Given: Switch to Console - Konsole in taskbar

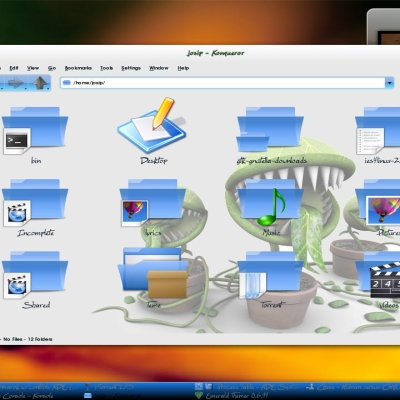Looking at the screenshot, I should 27,396.
